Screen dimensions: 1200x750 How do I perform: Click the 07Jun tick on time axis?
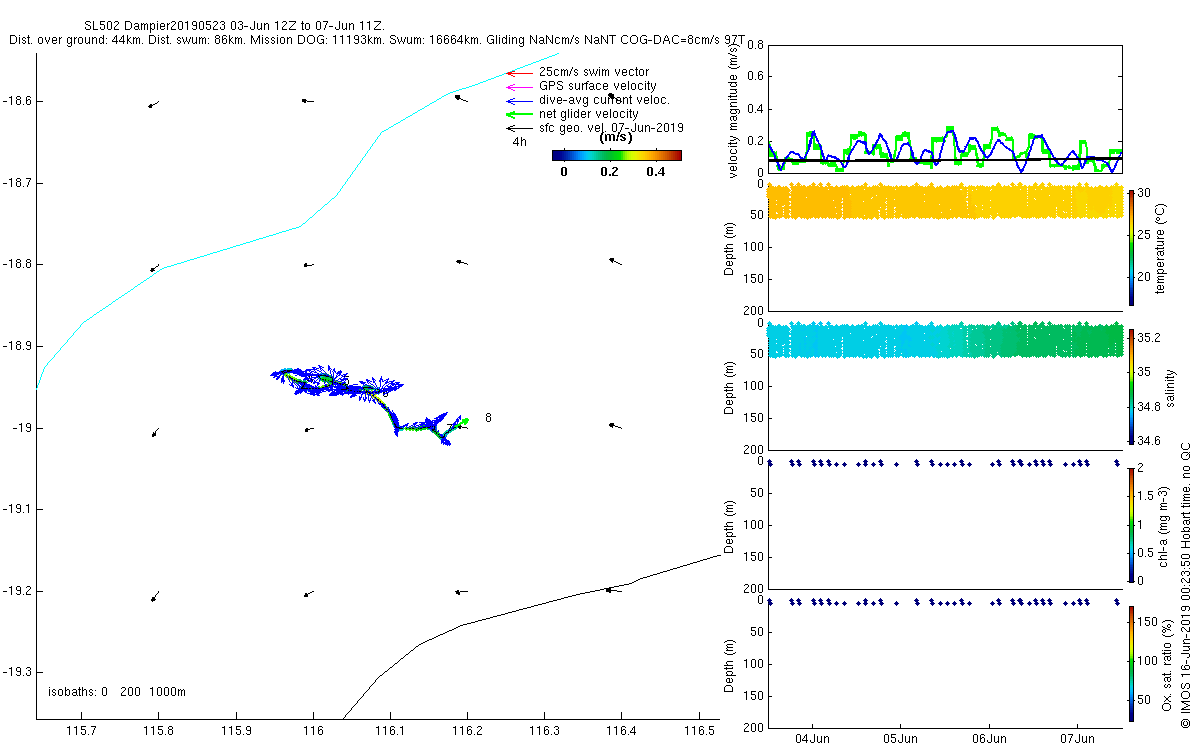[1077, 738]
